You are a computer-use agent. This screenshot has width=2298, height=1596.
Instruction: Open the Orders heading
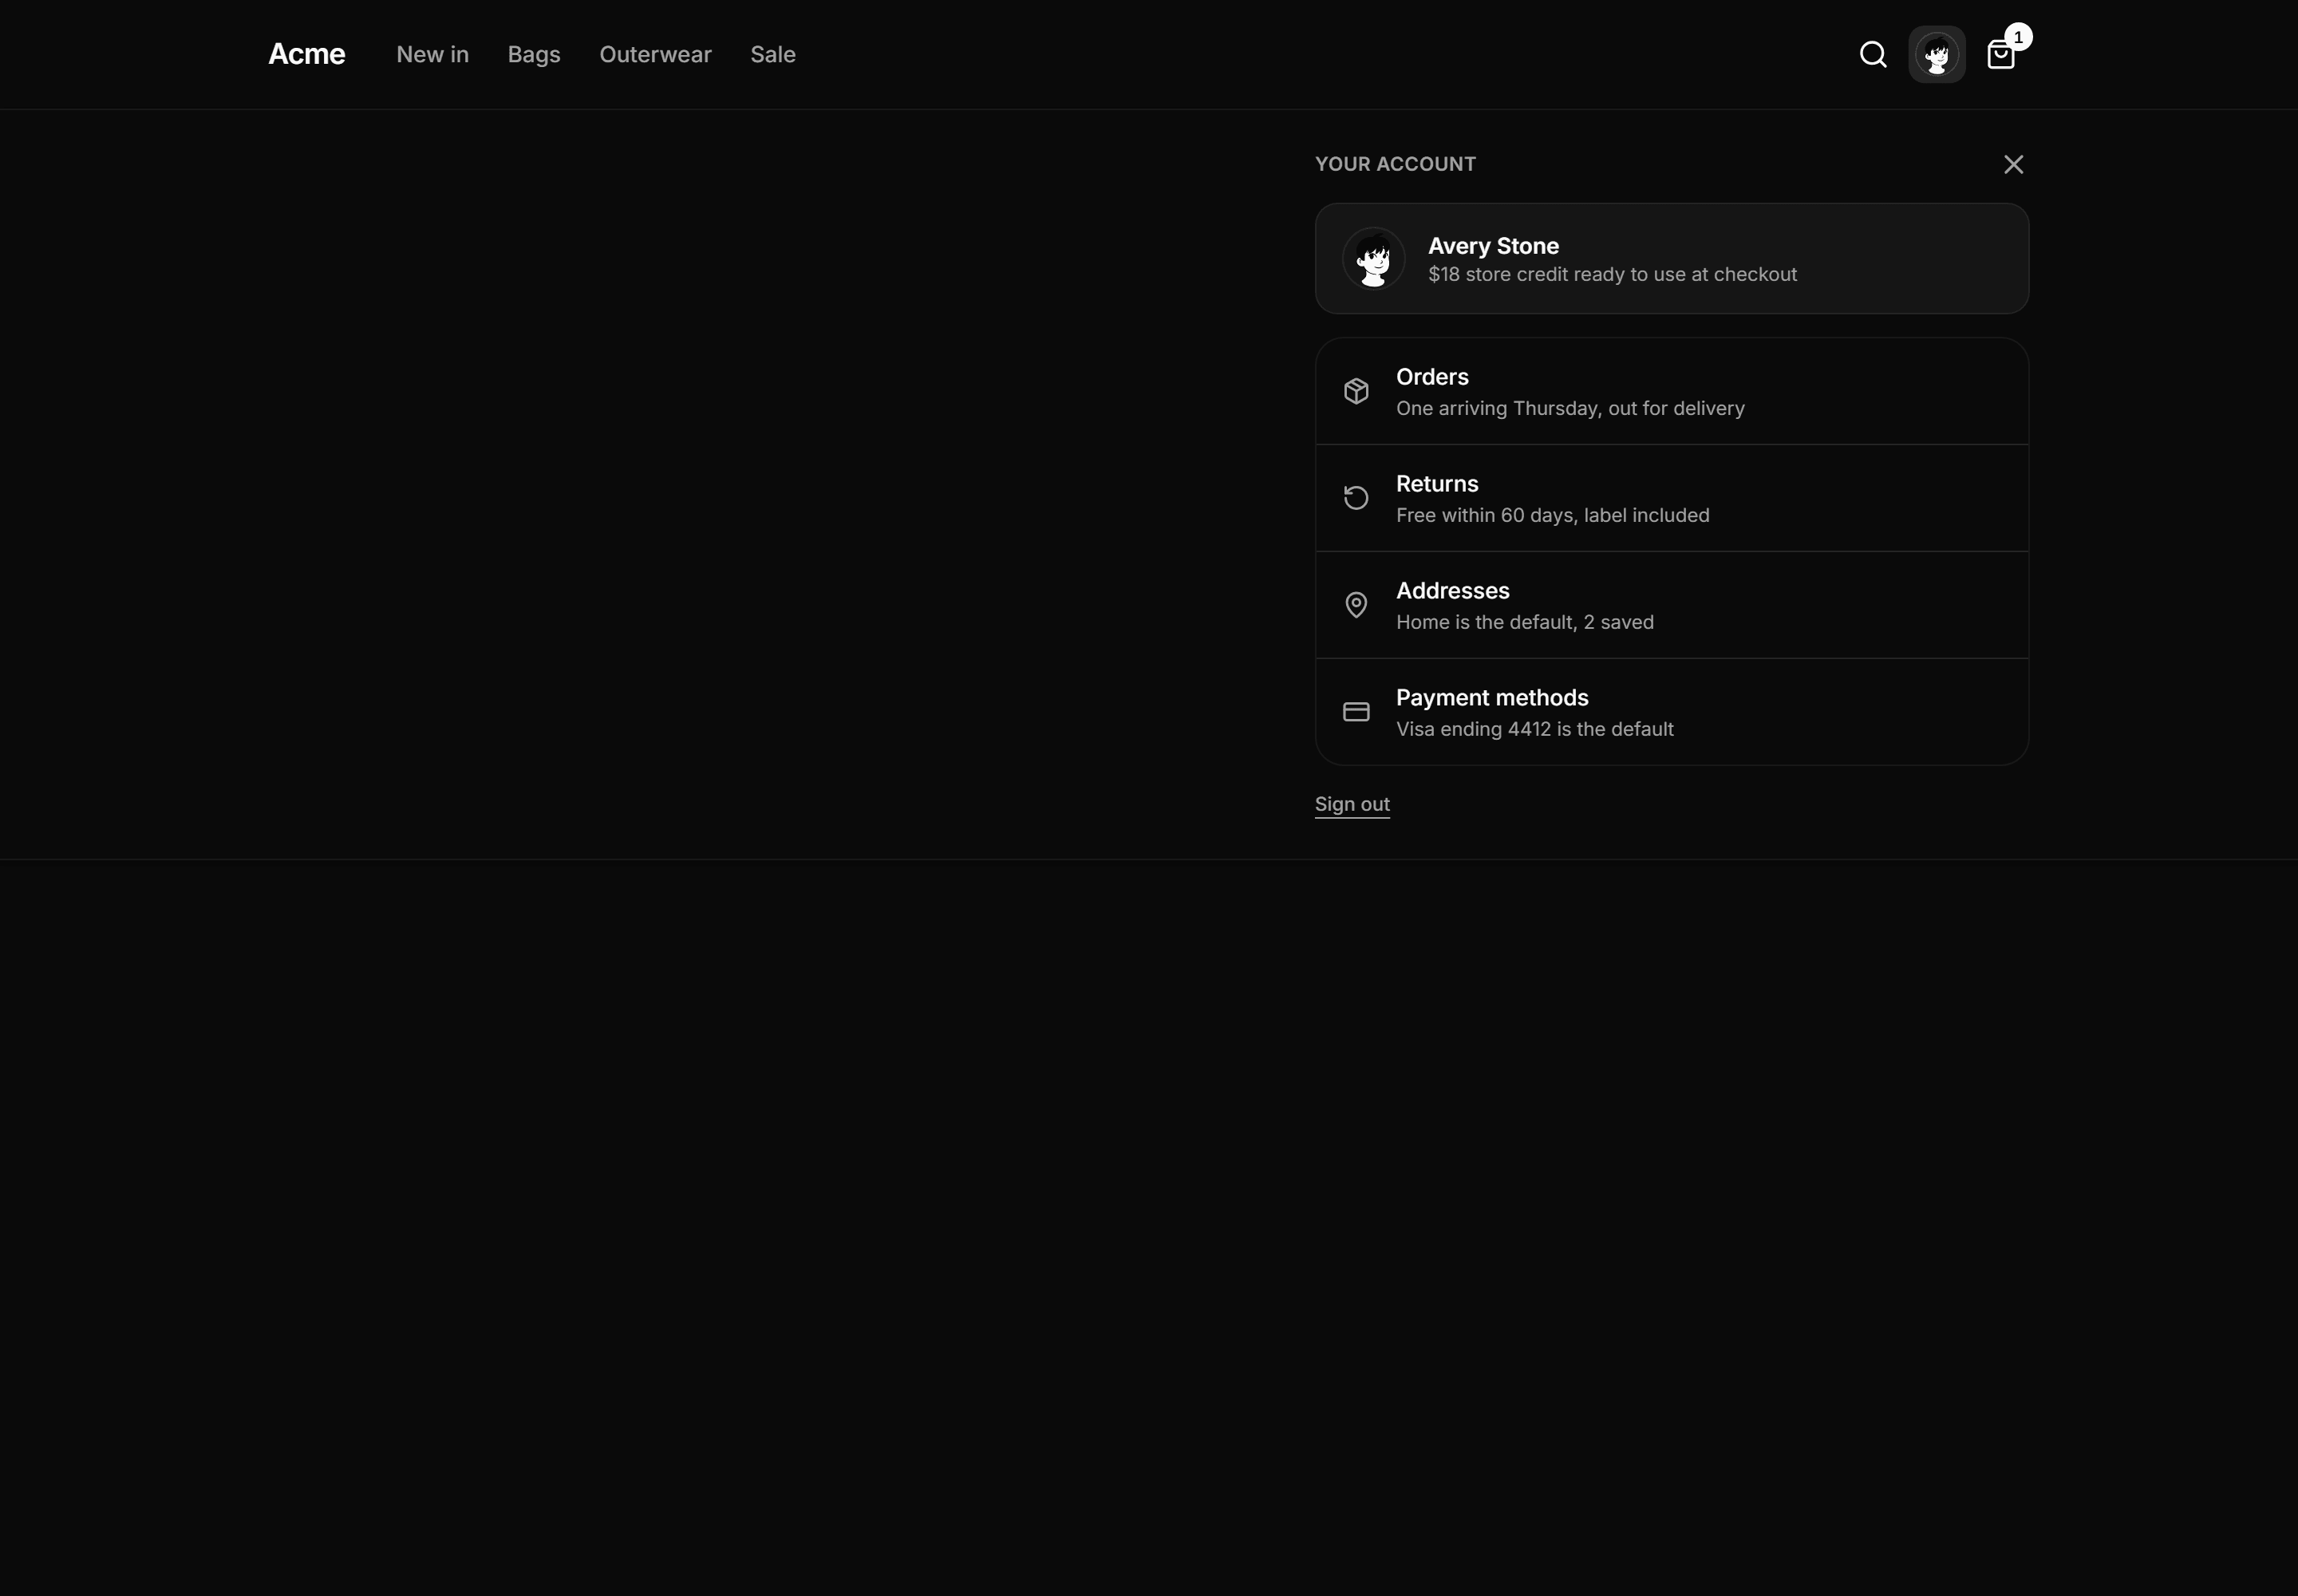click(x=1432, y=377)
